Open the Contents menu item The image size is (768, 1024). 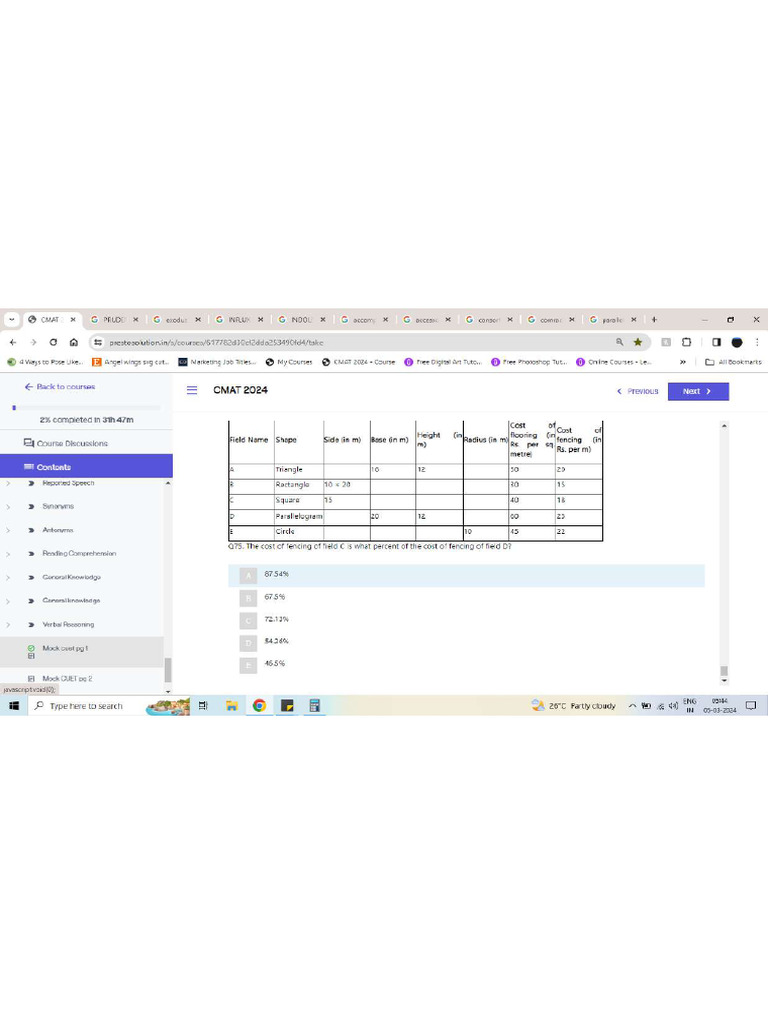(x=86, y=467)
